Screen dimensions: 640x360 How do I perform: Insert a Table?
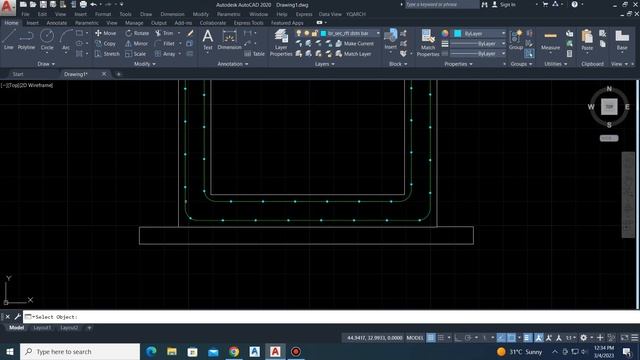(255, 53)
